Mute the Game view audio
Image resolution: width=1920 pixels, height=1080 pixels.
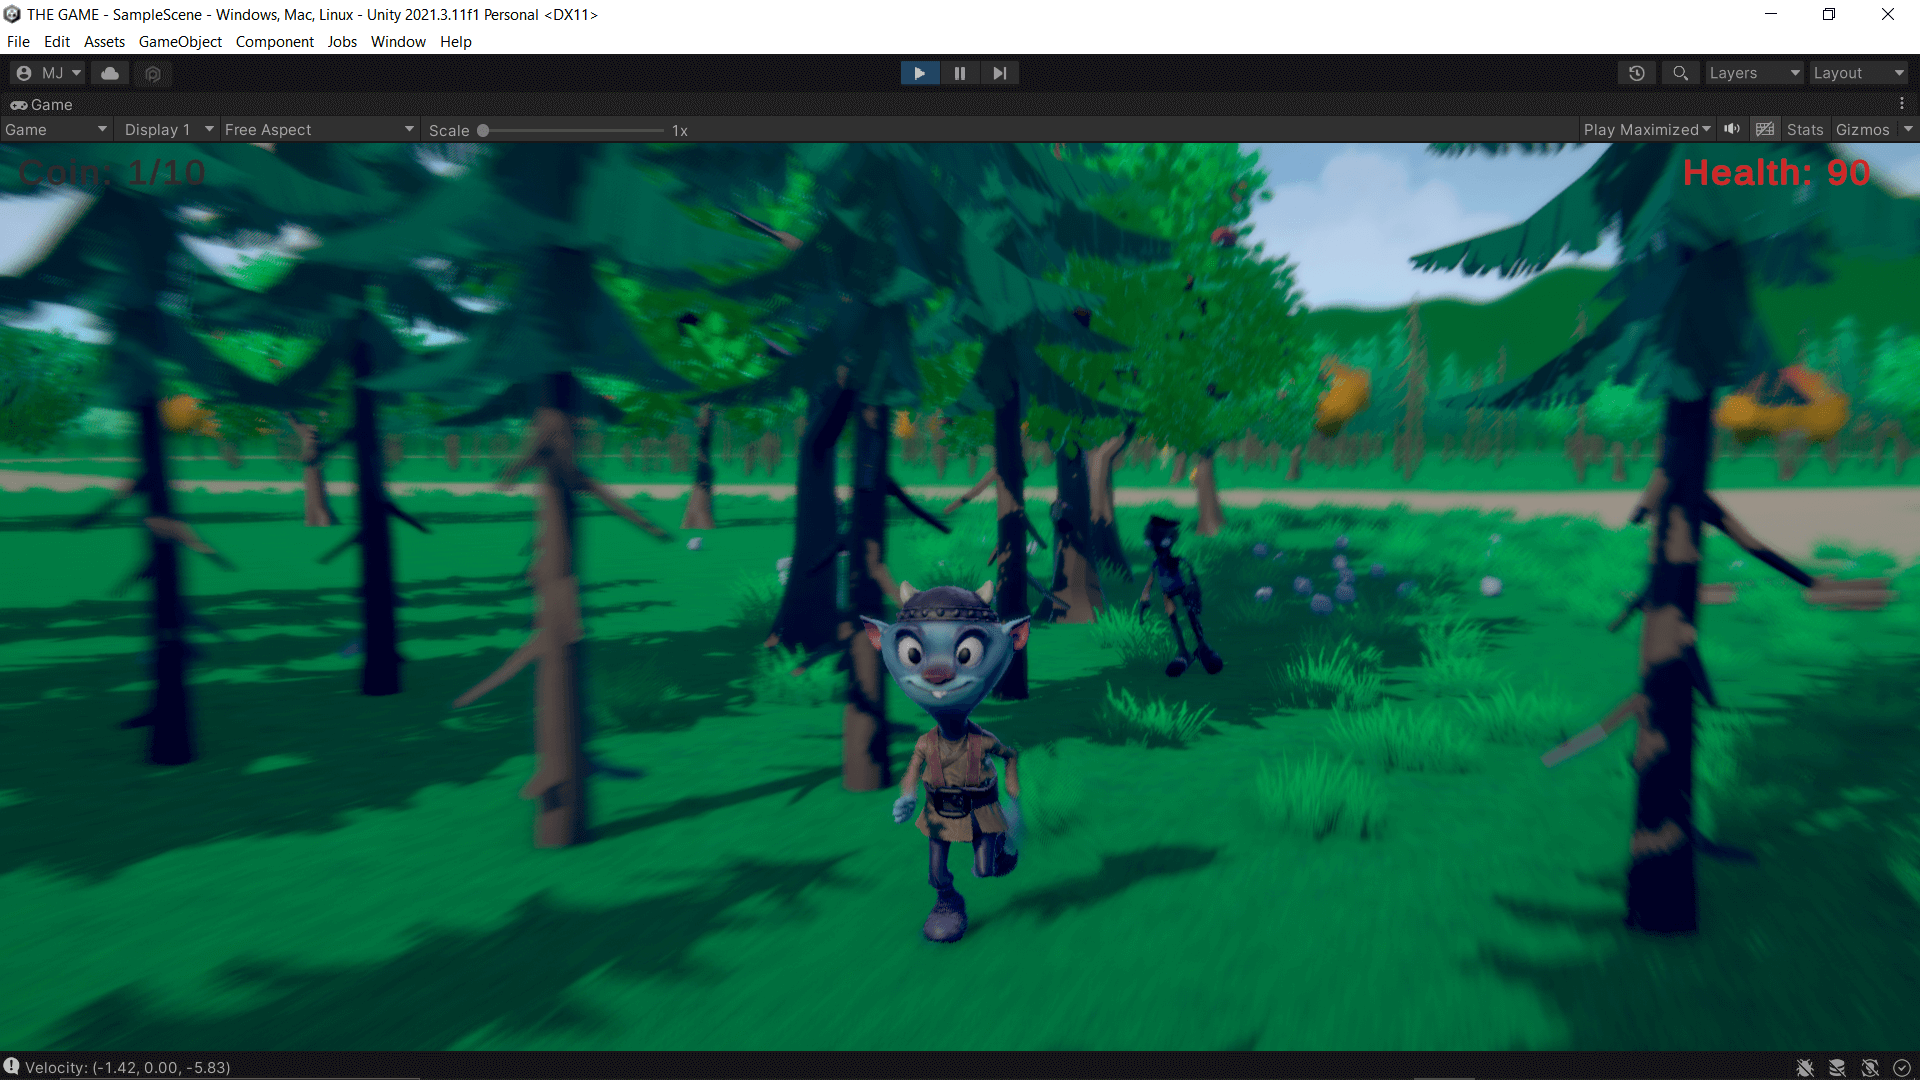pos(1732,129)
